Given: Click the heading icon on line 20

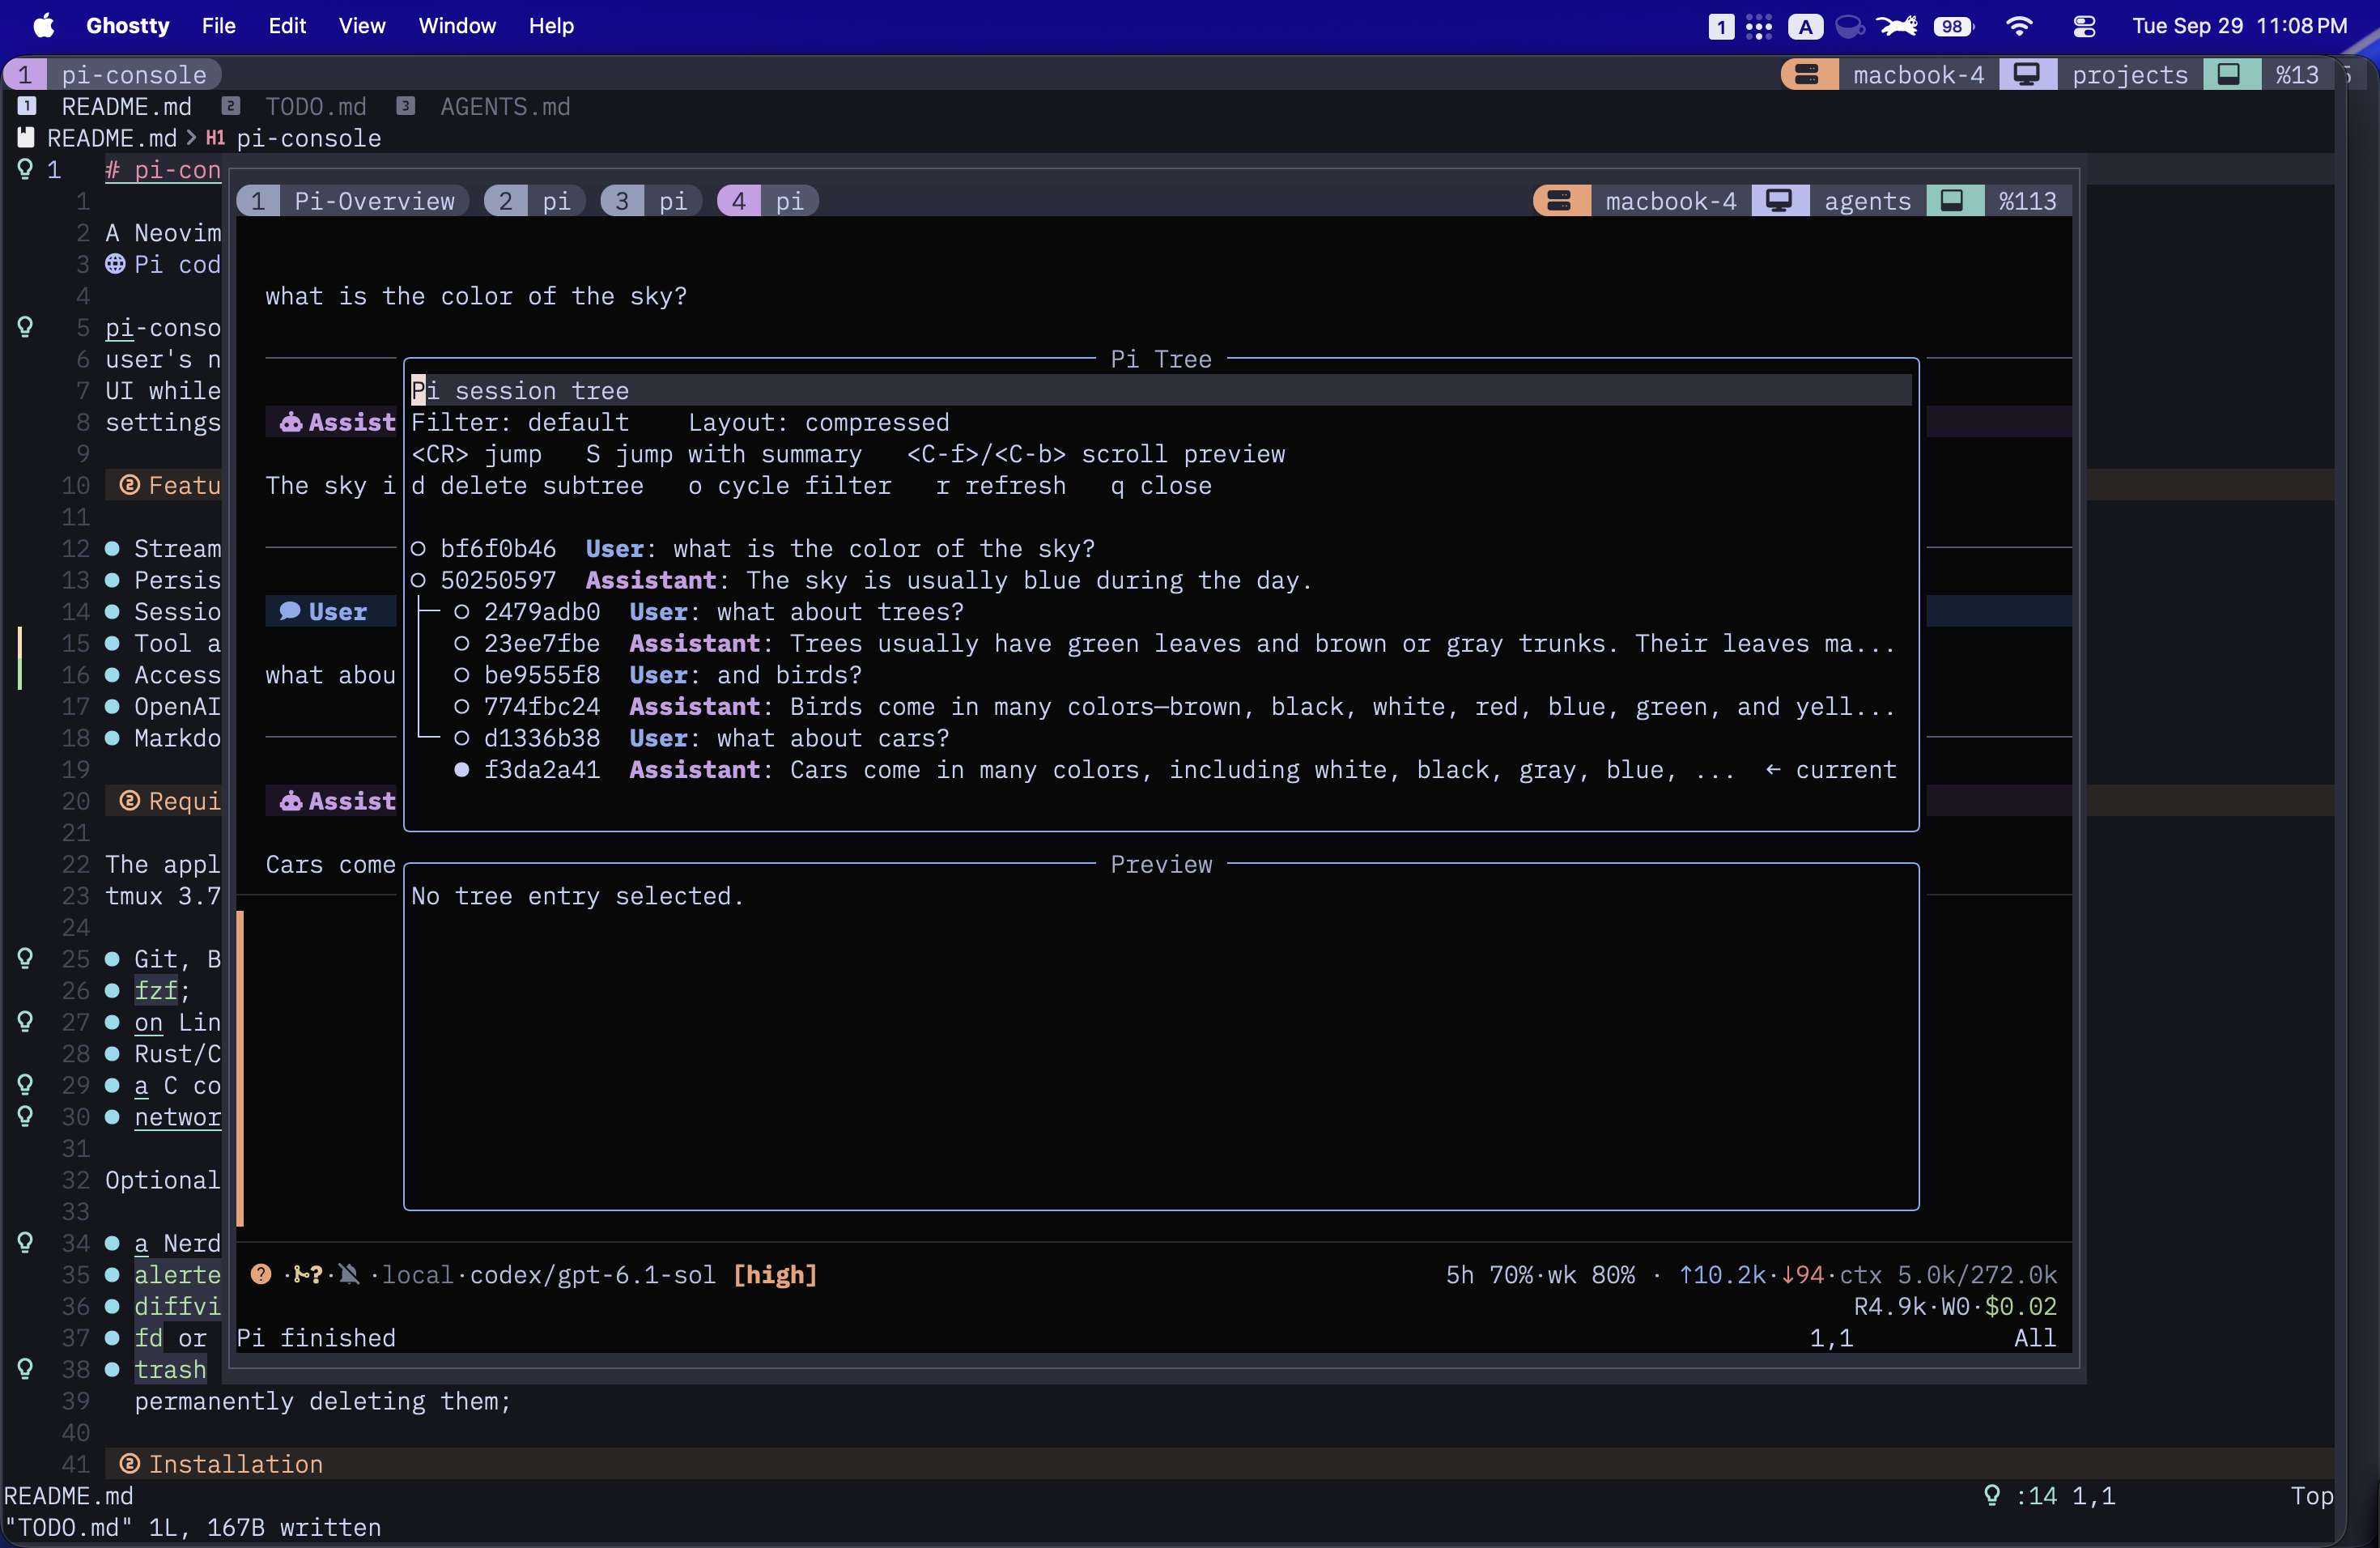Looking at the screenshot, I should click(x=129, y=801).
